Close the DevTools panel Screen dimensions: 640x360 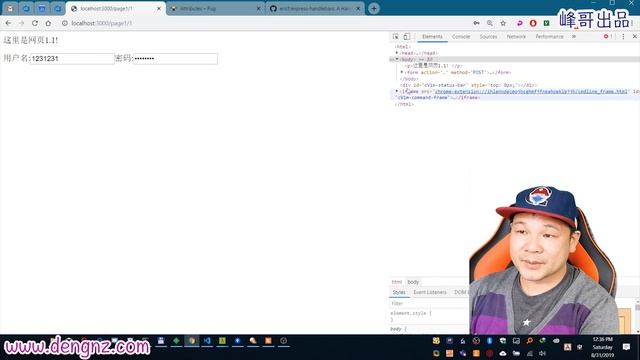635,37
